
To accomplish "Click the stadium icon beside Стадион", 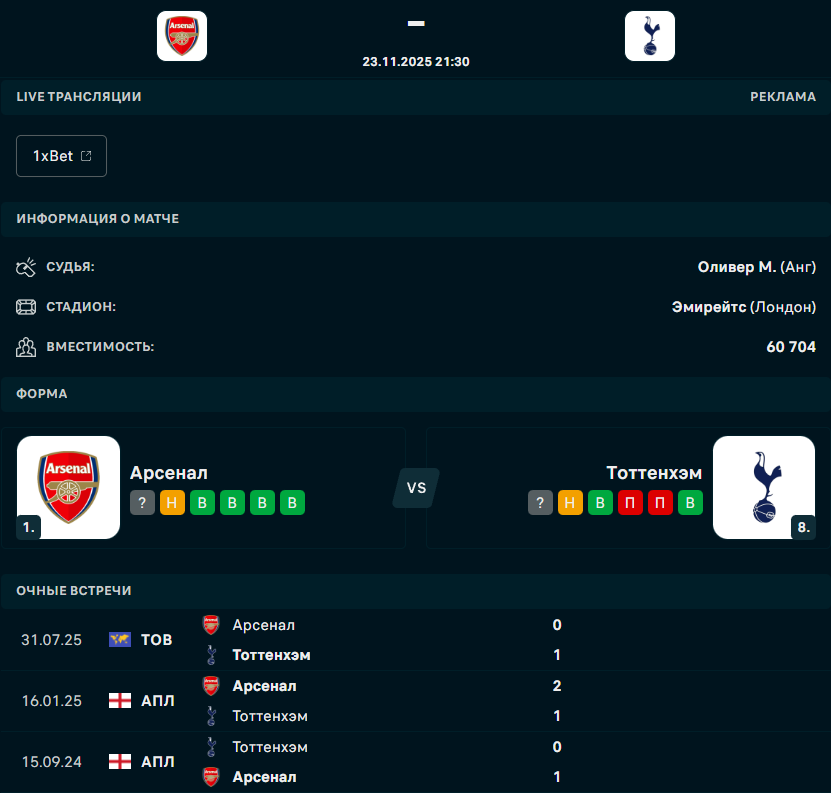I will tap(26, 307).
